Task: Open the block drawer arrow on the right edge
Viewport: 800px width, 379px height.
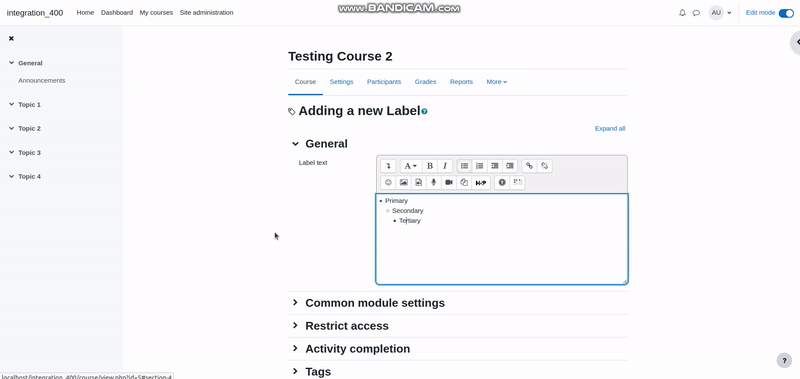Action: pyautogui.click(x=795, y=42)
